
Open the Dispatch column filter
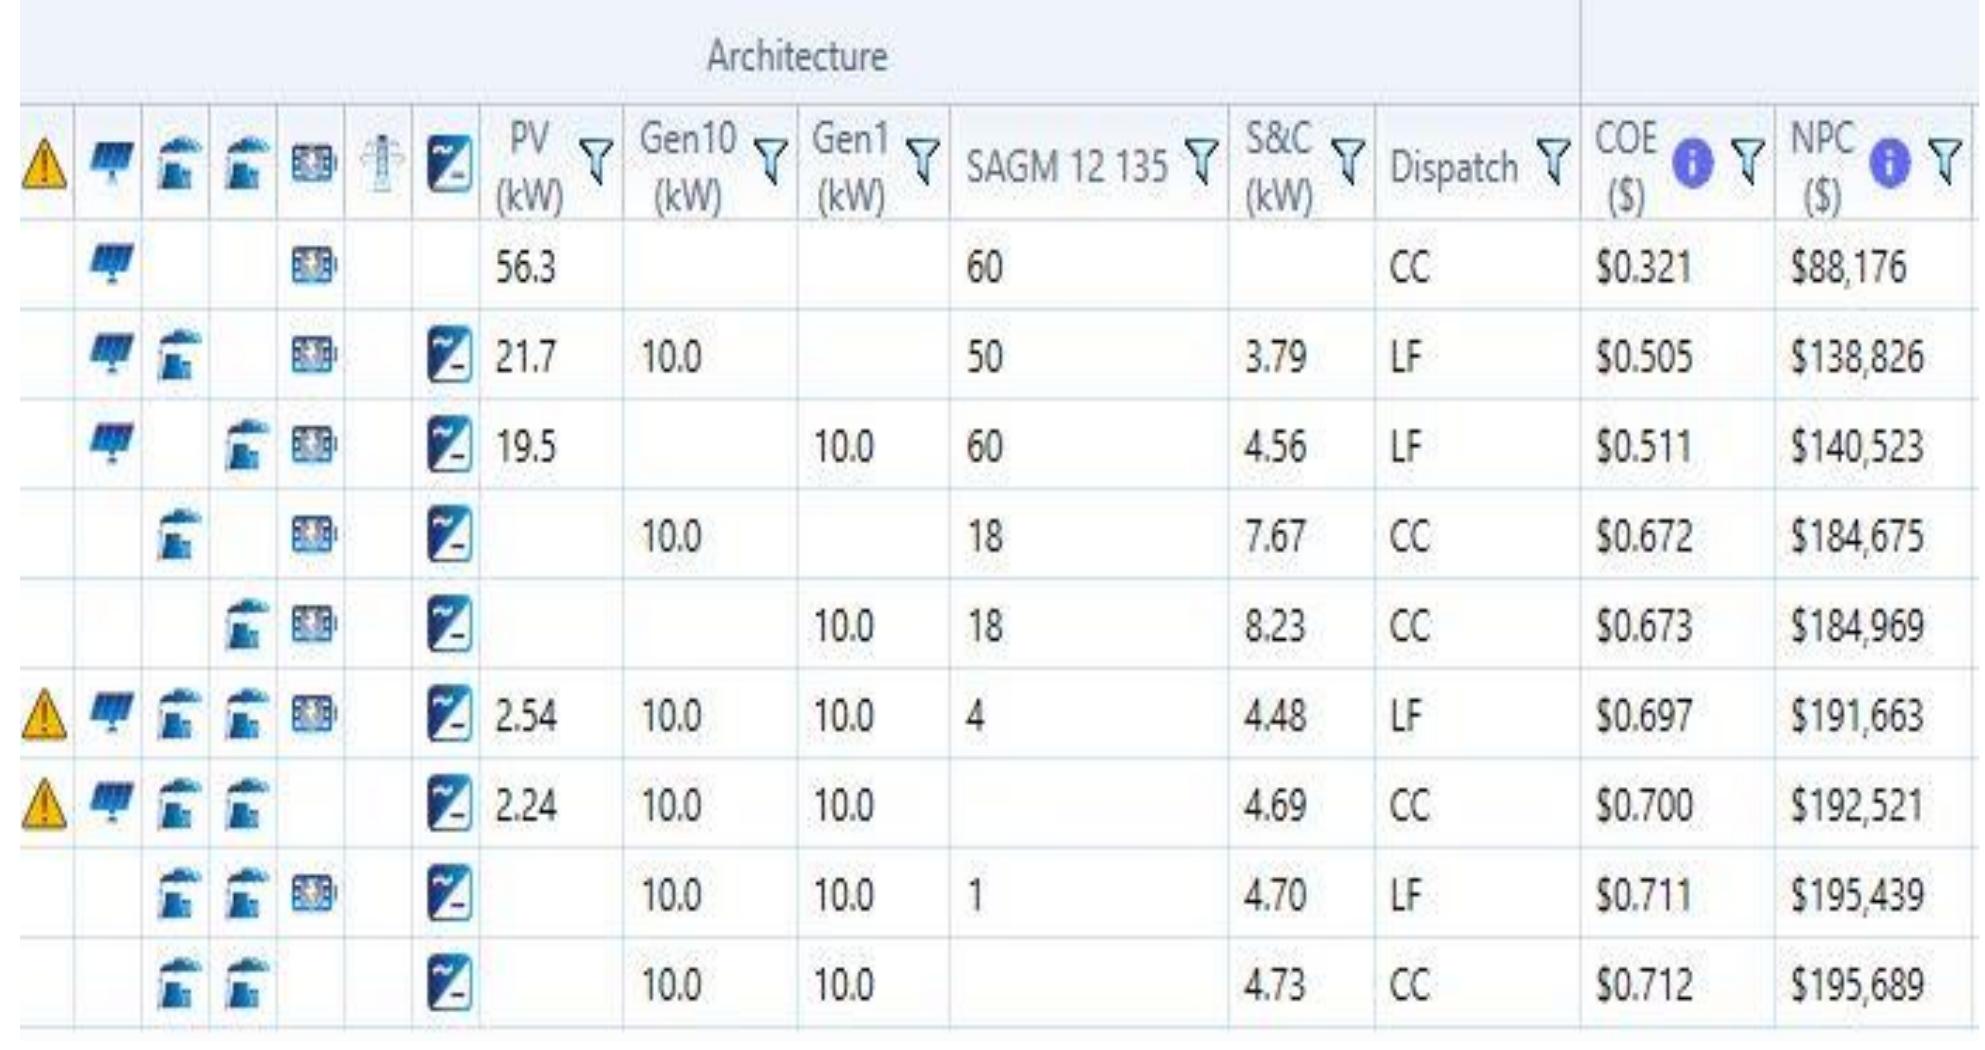(1553, 160)
